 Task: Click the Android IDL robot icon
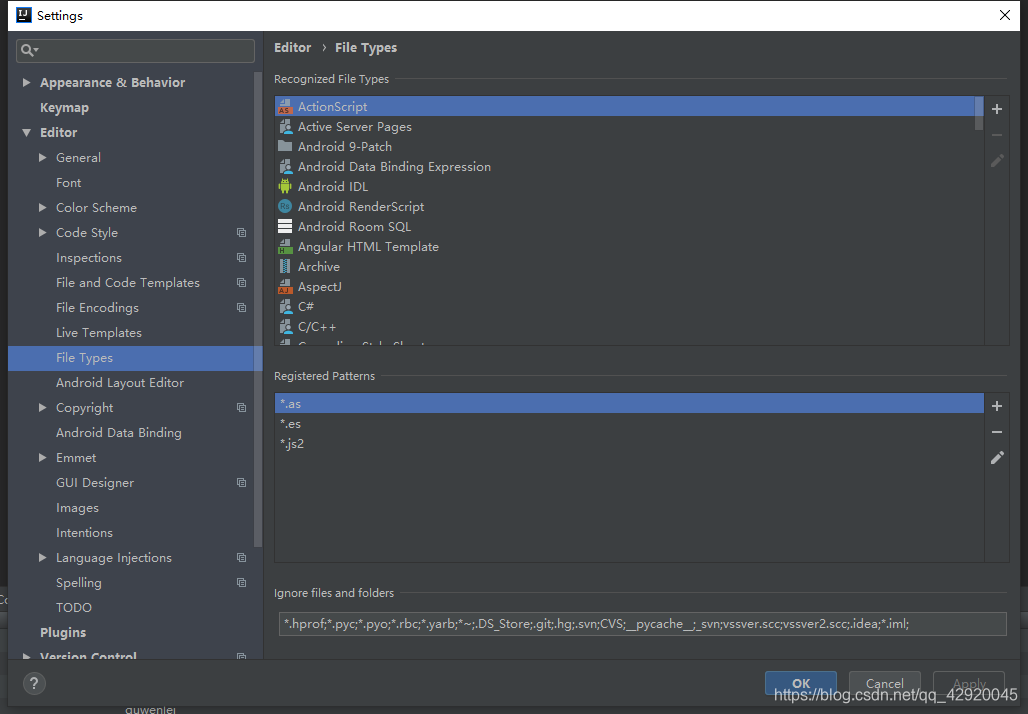(x=285, y=186)
